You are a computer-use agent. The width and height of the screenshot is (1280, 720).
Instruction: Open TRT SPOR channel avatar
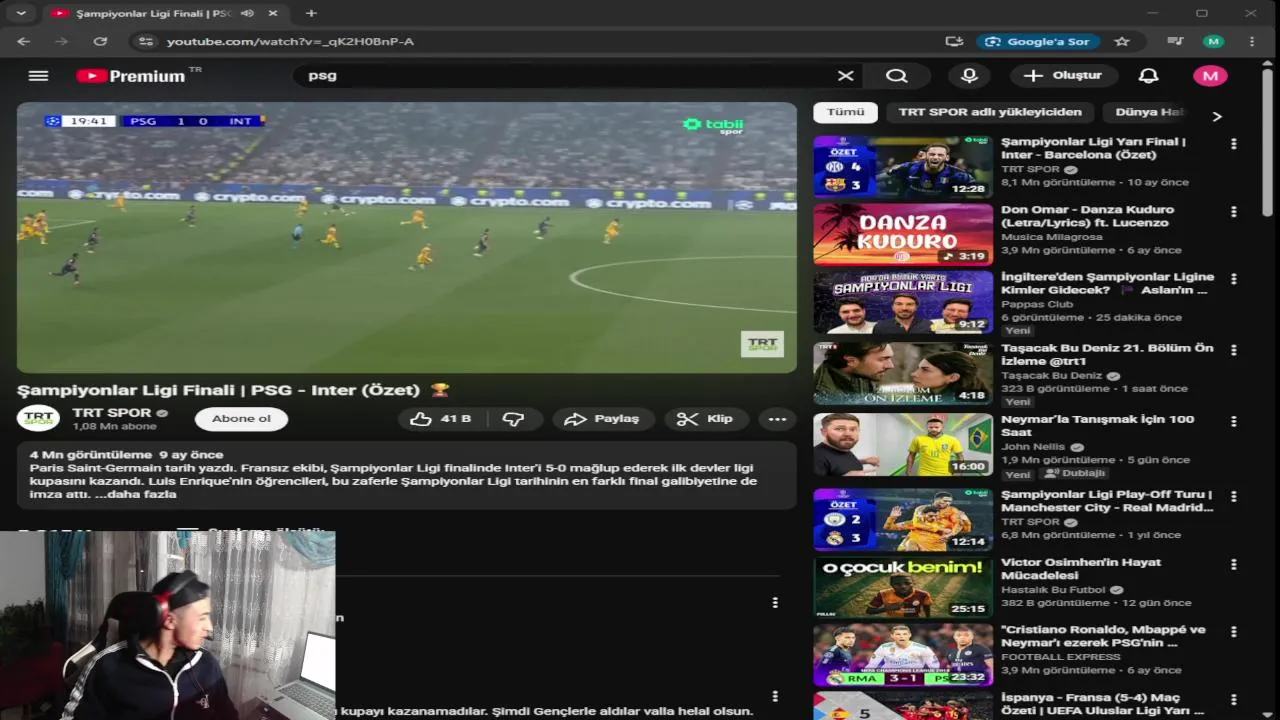coord(38,418)
